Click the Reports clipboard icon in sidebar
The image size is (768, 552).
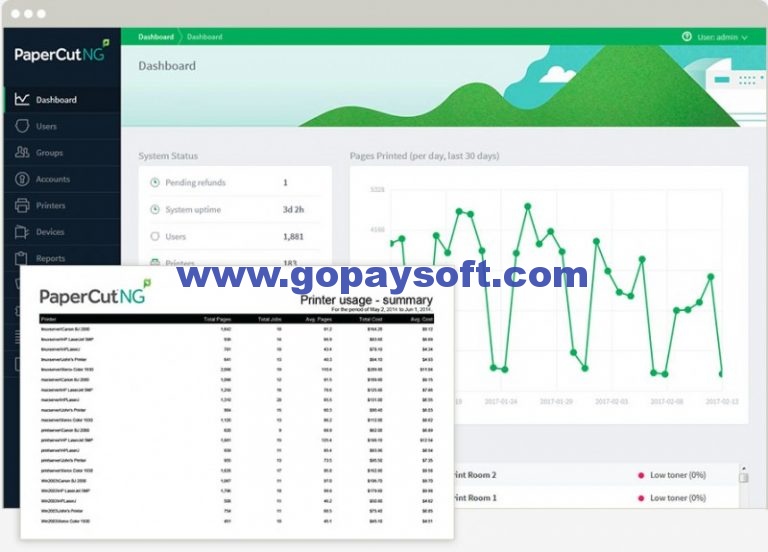click(22, 258)
